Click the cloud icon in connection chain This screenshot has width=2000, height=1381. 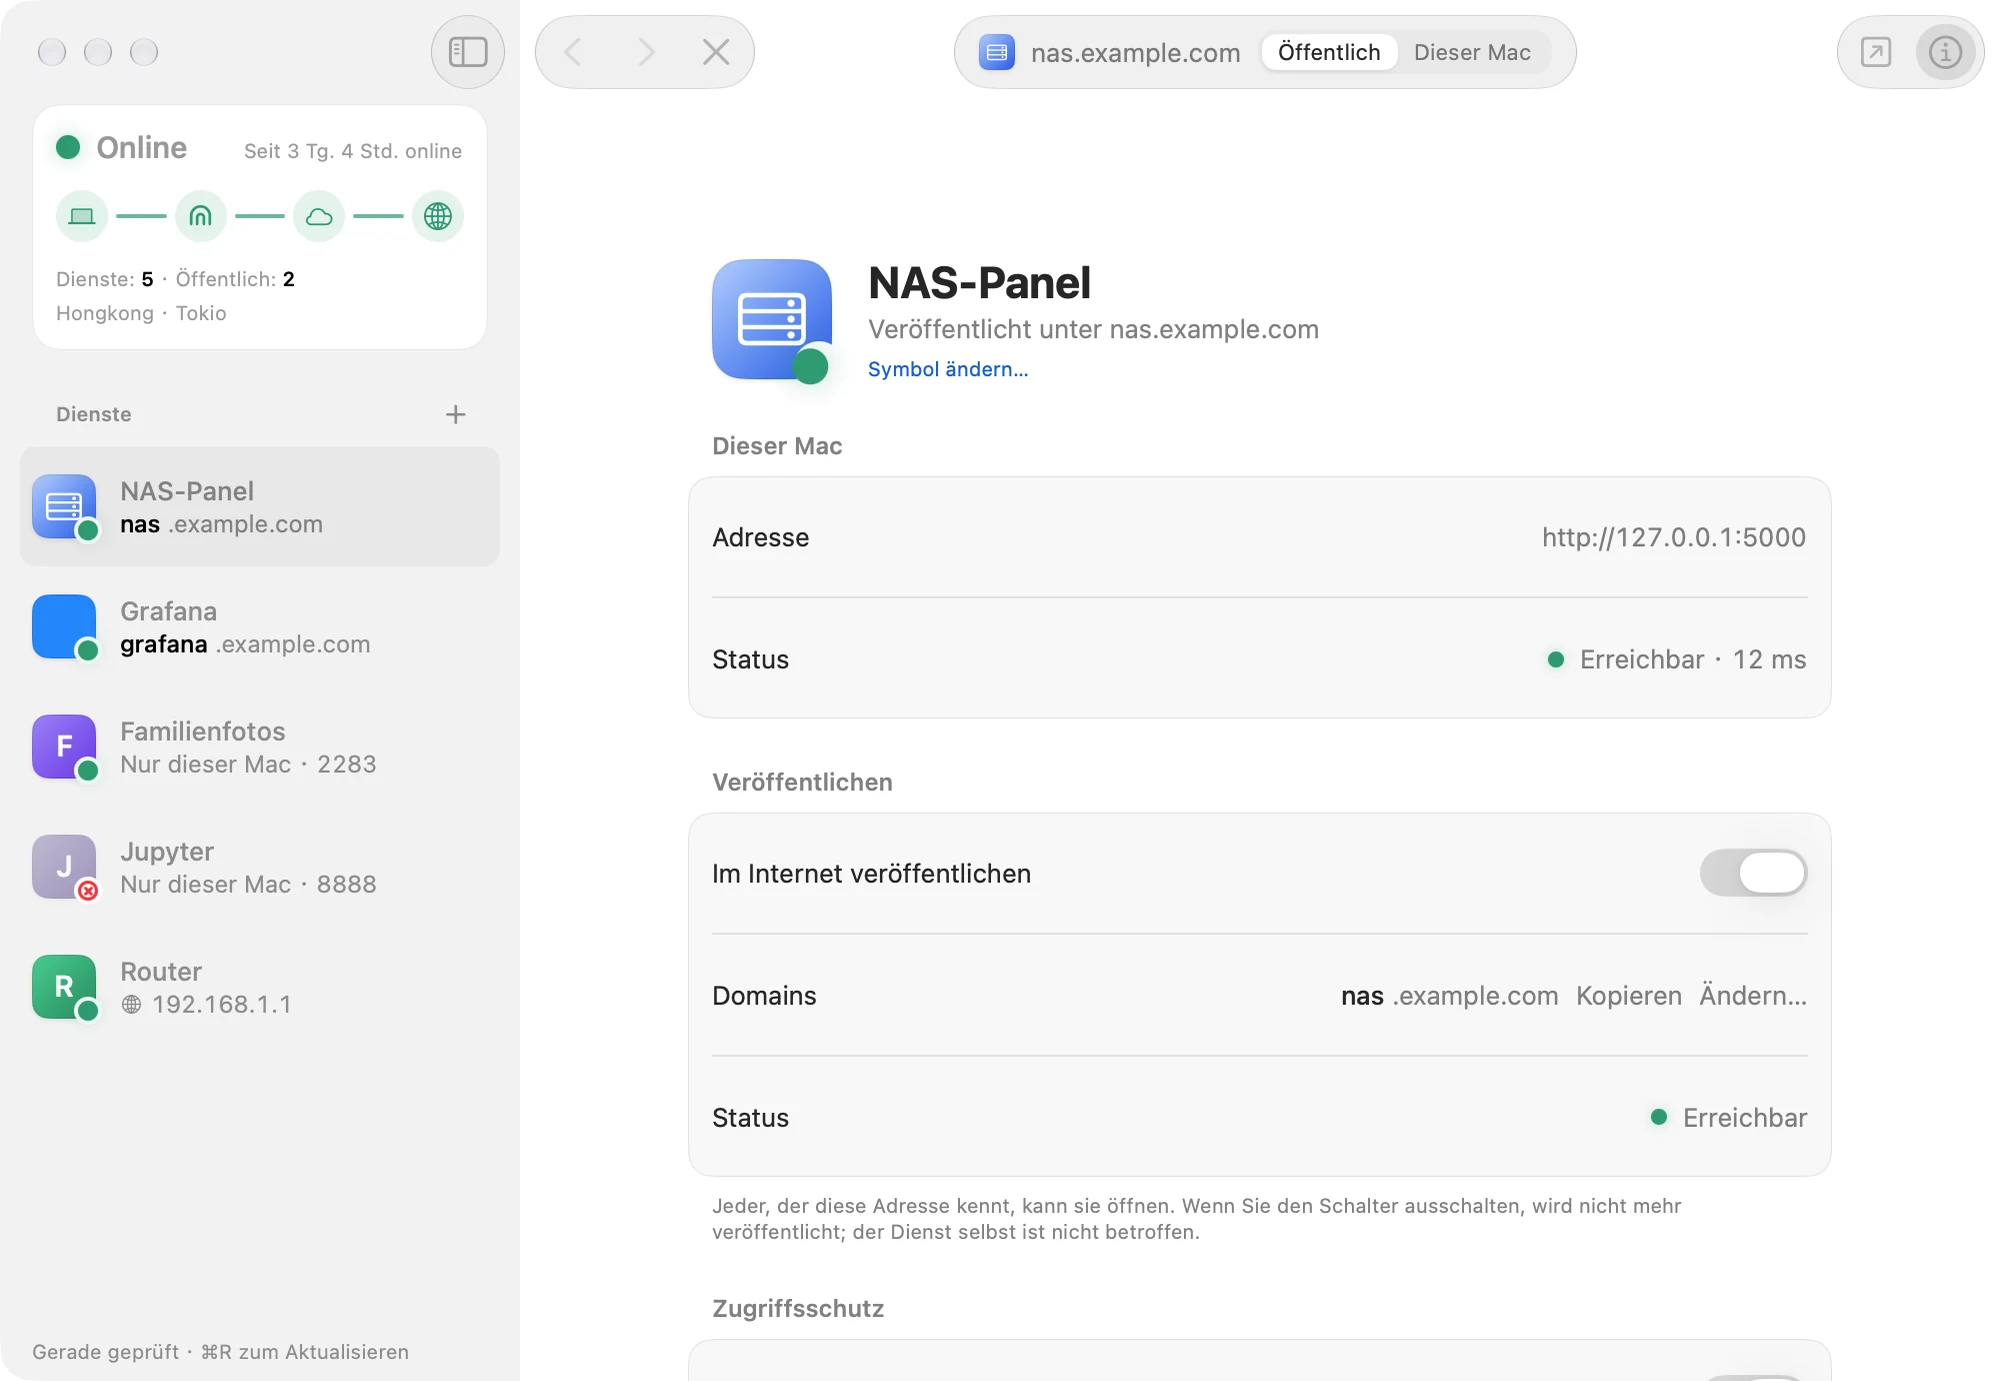point(319,216)
